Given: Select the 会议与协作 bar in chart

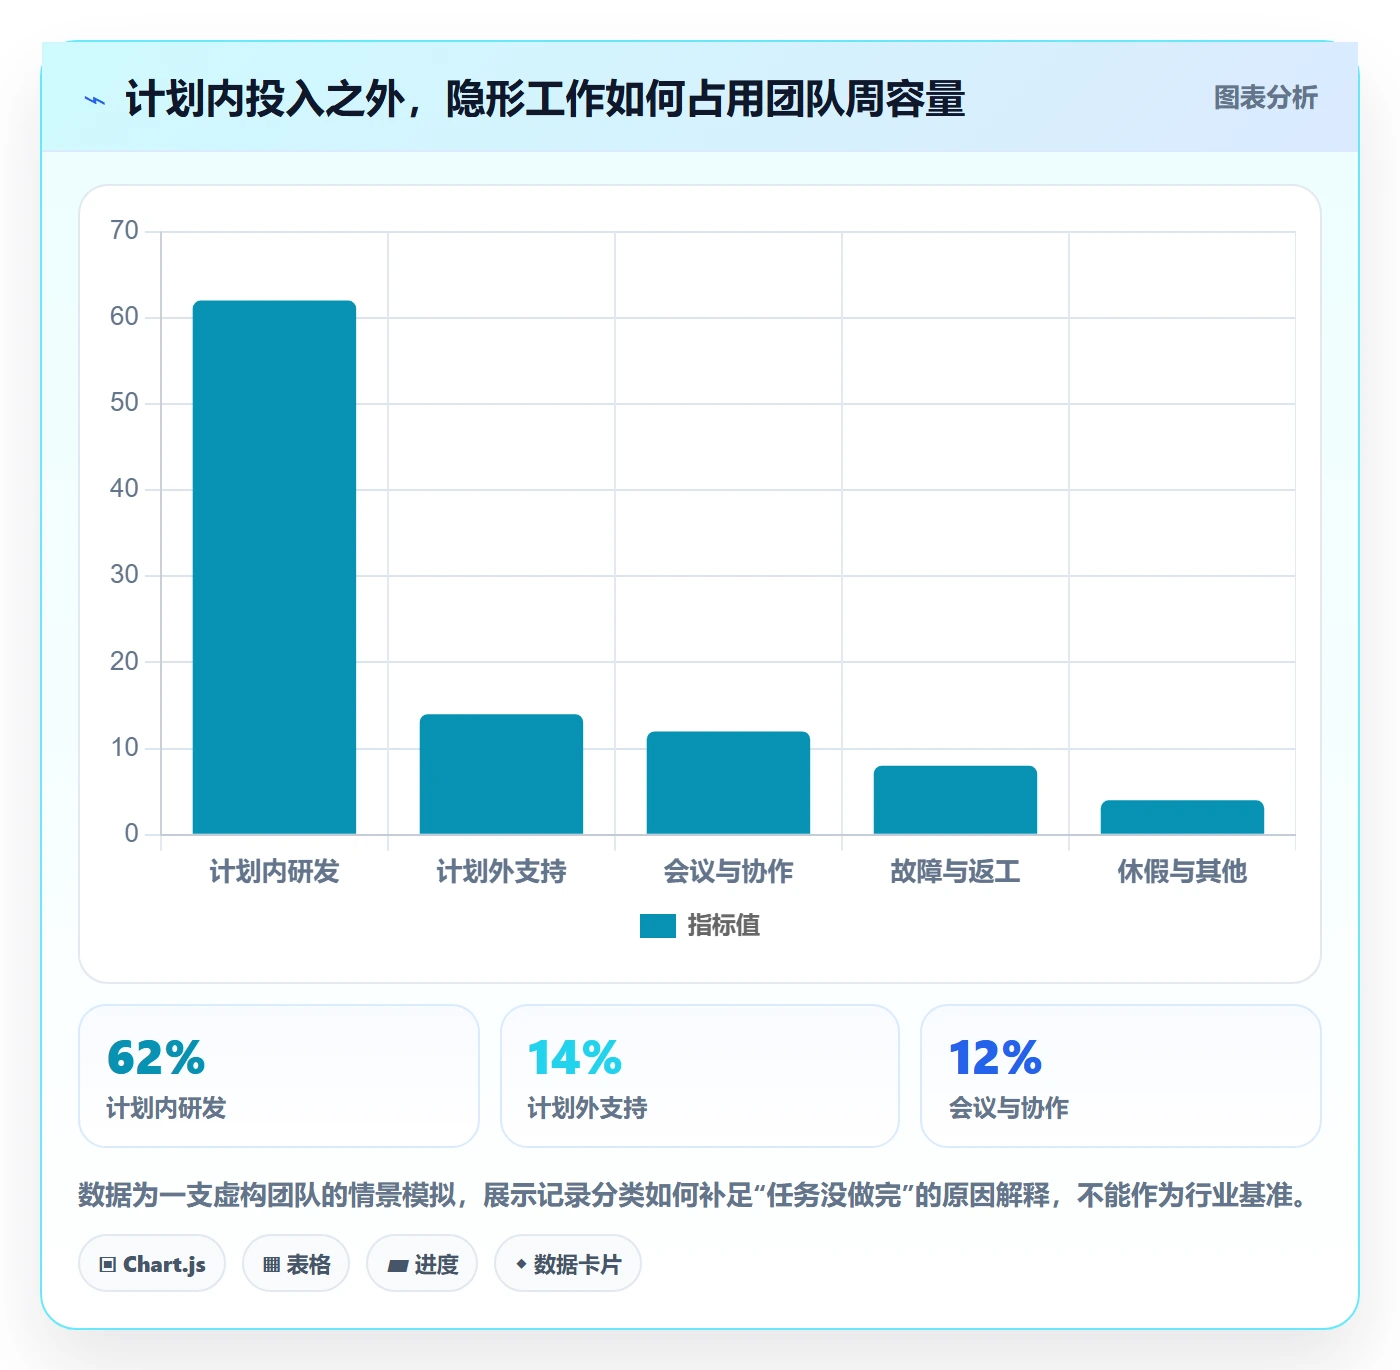Looking at the screenshot, I should 728,783.
